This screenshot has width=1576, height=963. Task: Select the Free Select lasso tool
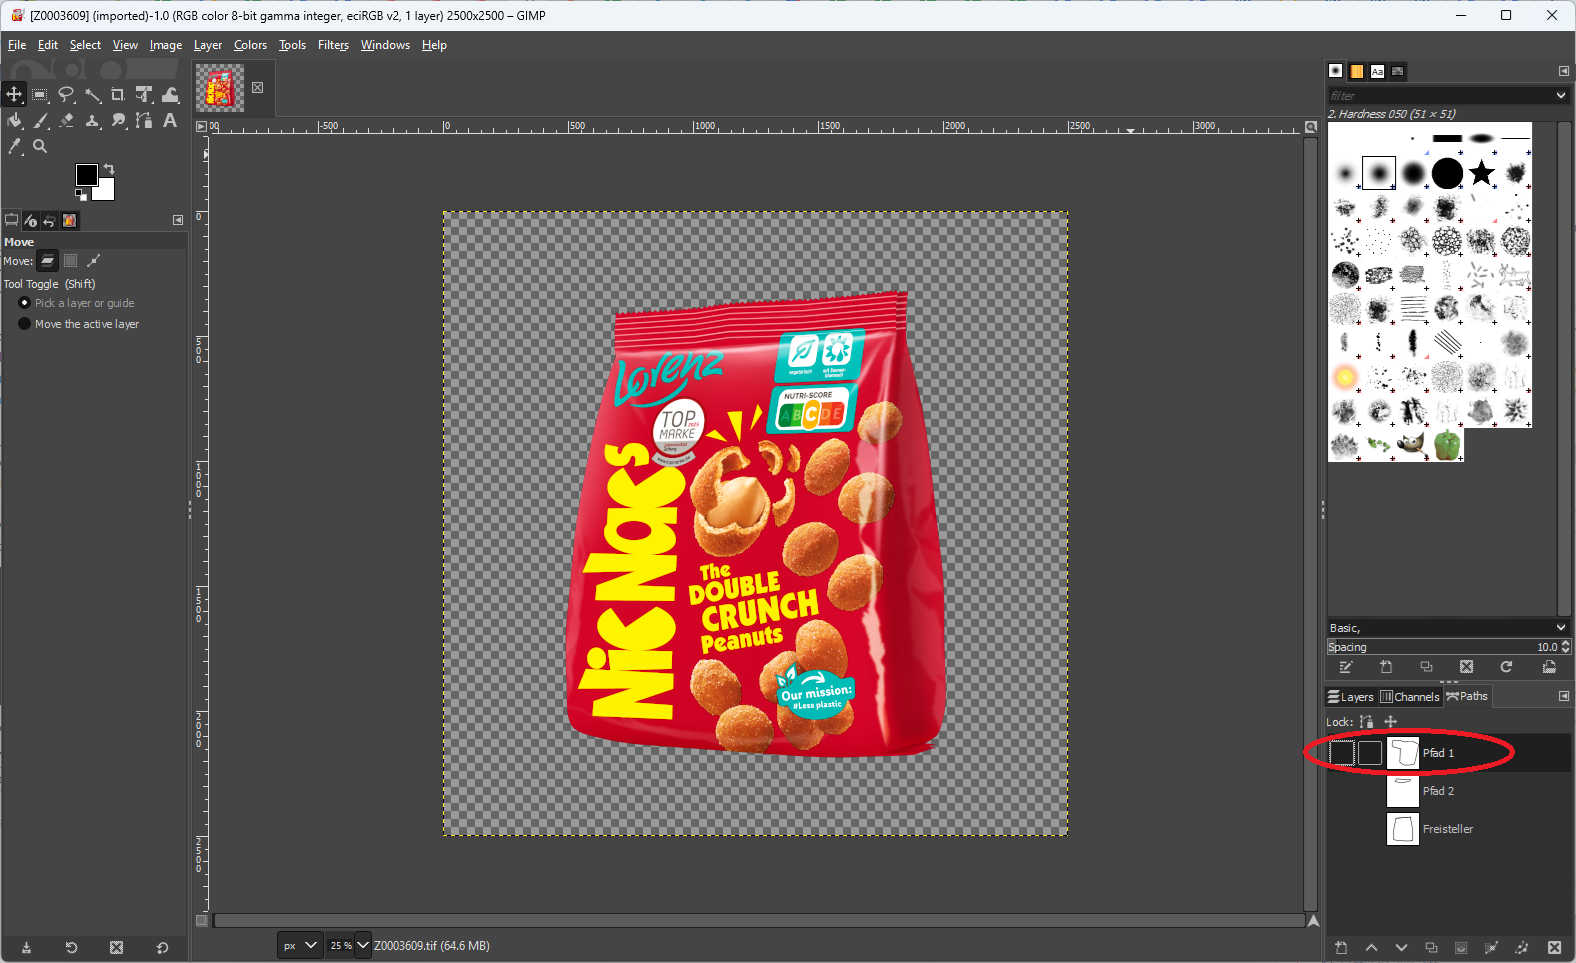click(66, 94)
